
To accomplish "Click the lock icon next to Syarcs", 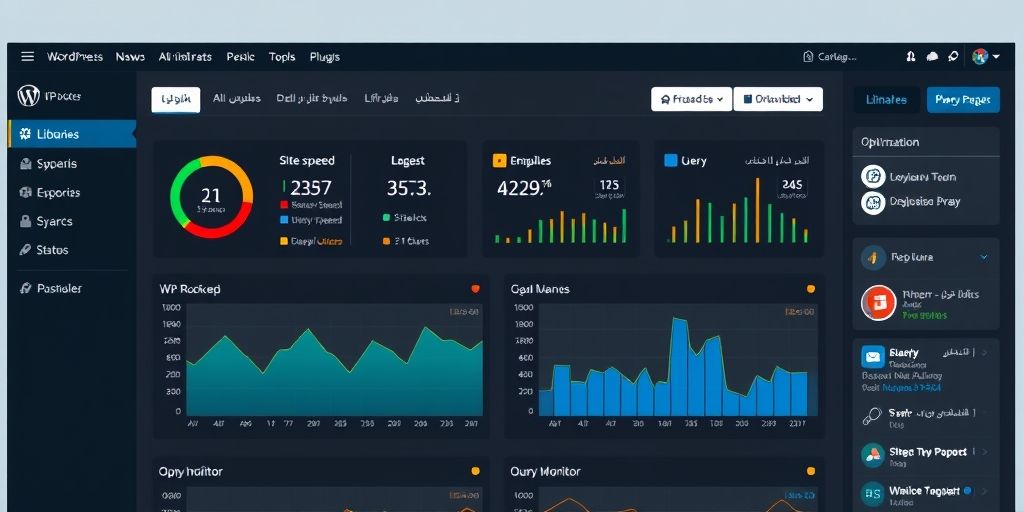I will (x=24, y=221).
